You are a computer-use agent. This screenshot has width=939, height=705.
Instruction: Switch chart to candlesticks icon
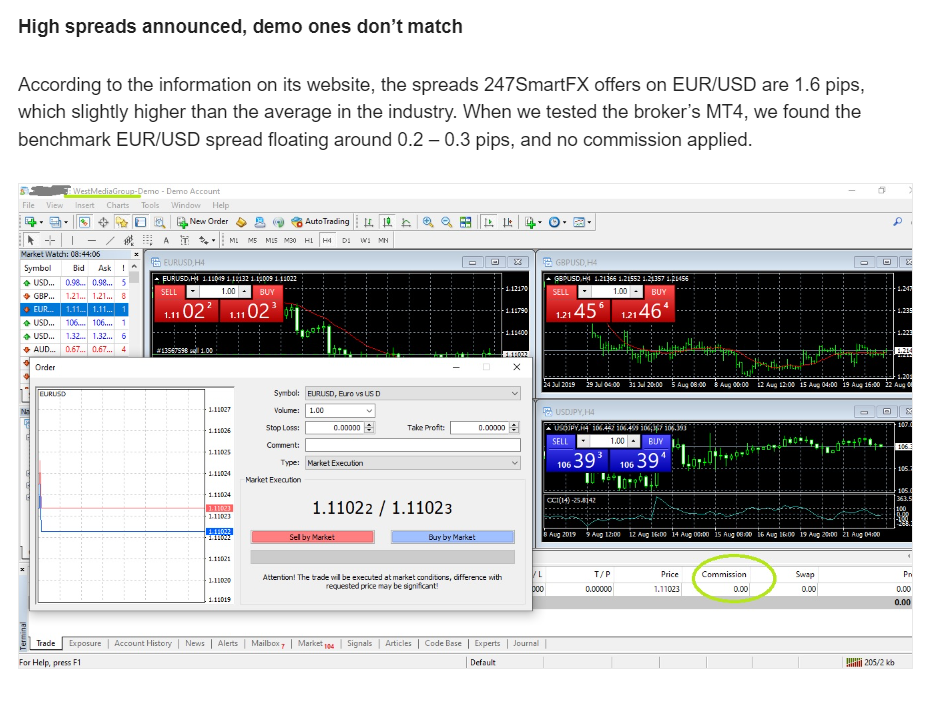click(387, 222)
